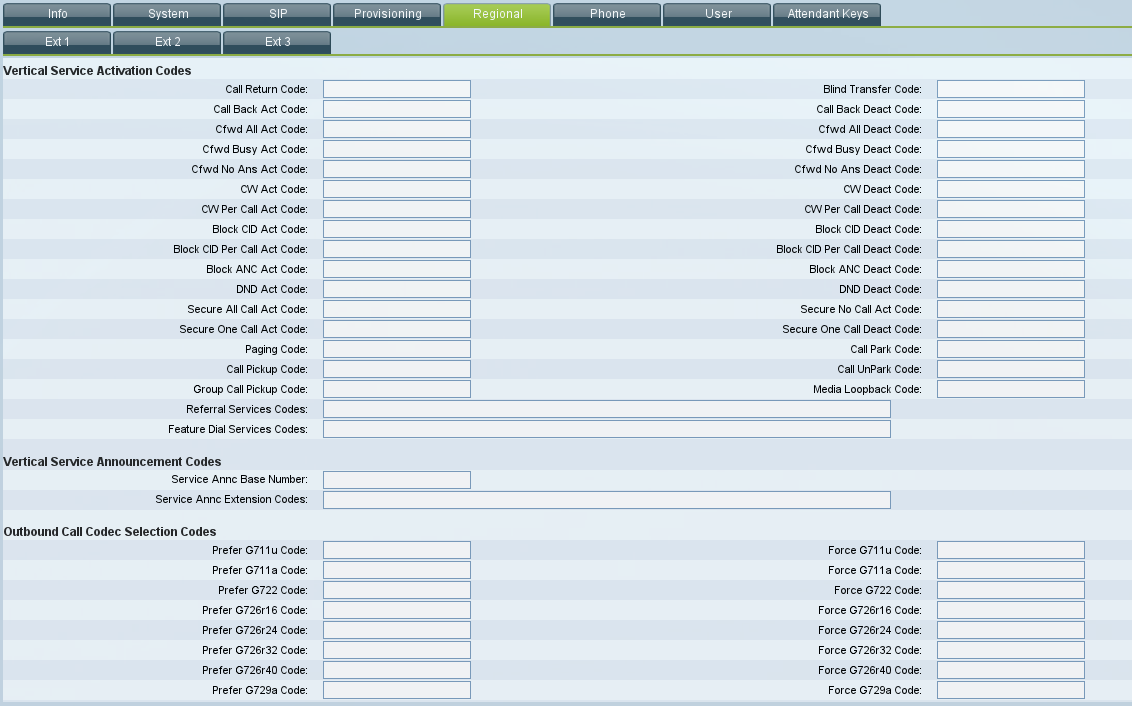Image resolution: width=1132 pixels, height=706 pixels.
Task: Open the Ext 1 tab
Action: pos(57,42)
